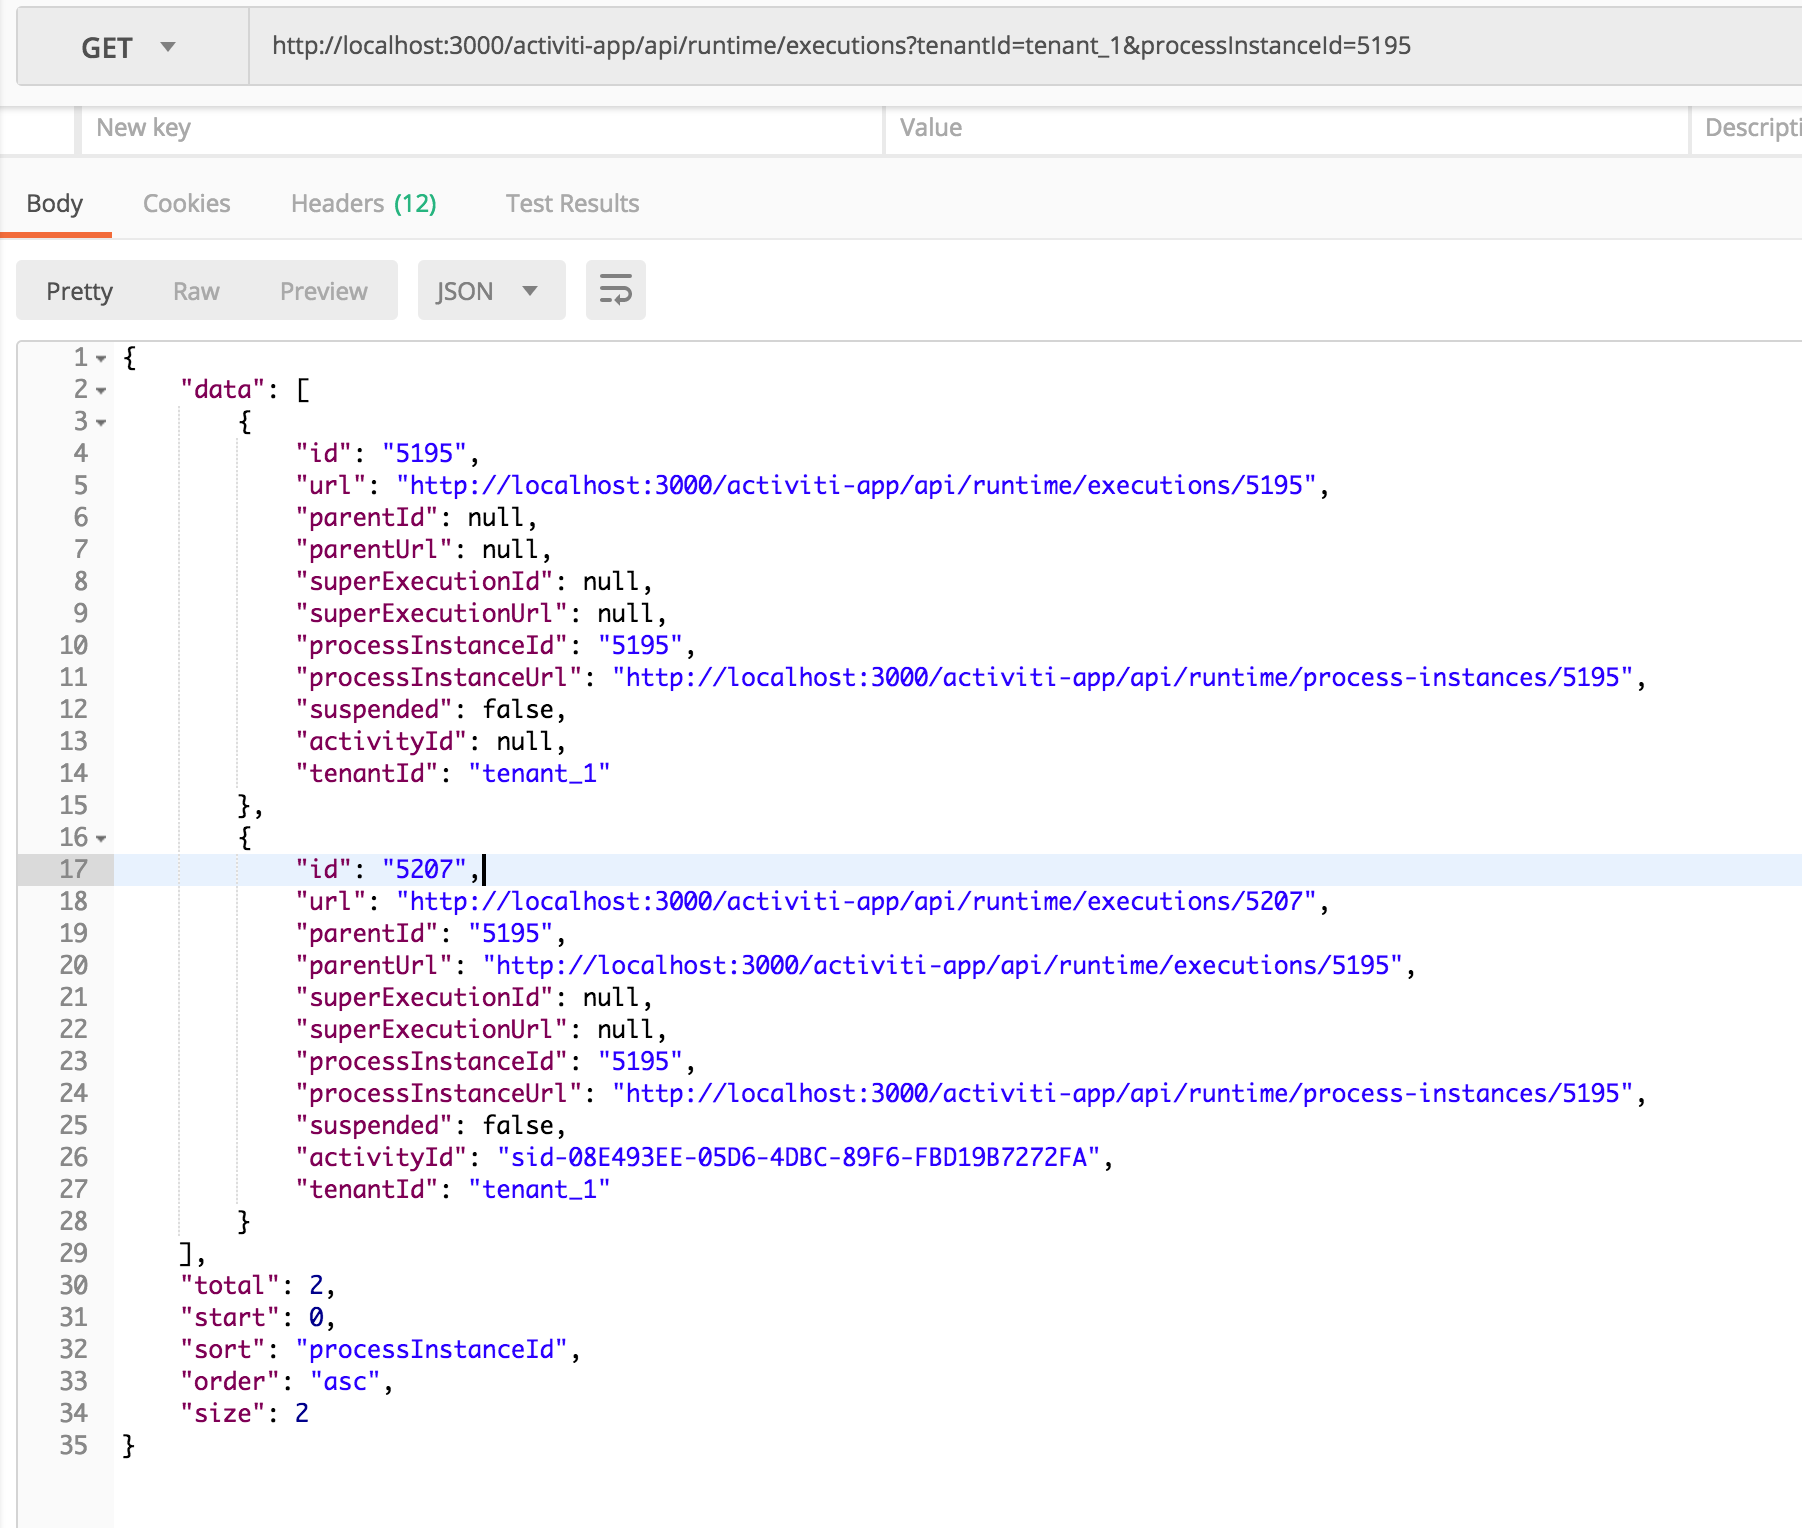
Task: Click the "order" asc value
Action: coord(345,1381)
